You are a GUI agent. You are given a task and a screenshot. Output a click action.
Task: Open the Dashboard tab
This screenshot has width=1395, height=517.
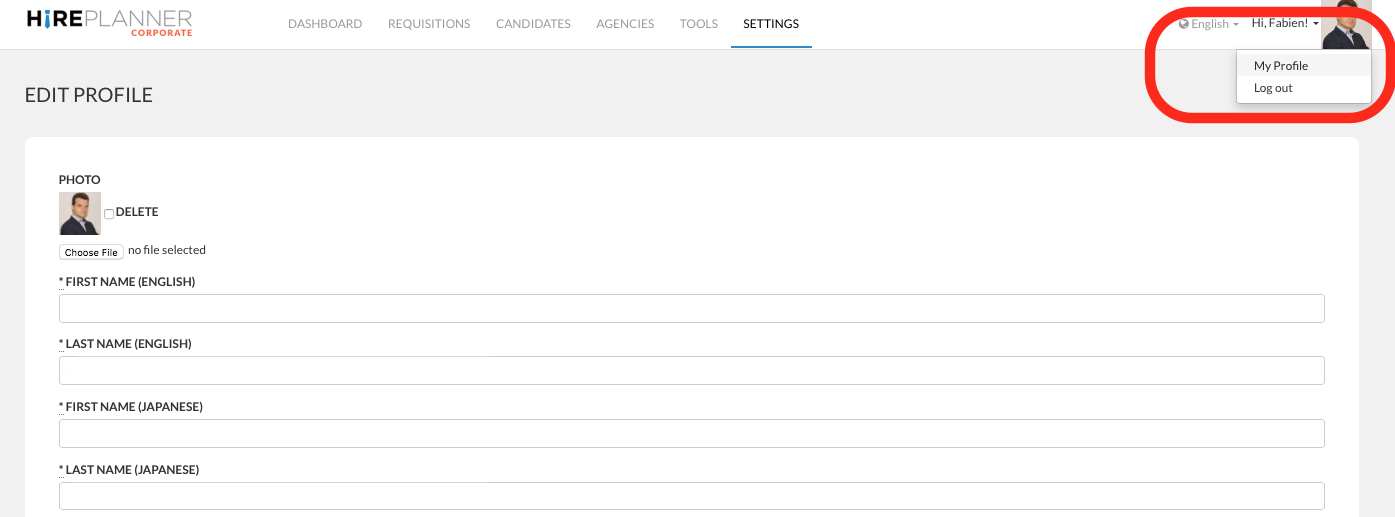(325, 24)
